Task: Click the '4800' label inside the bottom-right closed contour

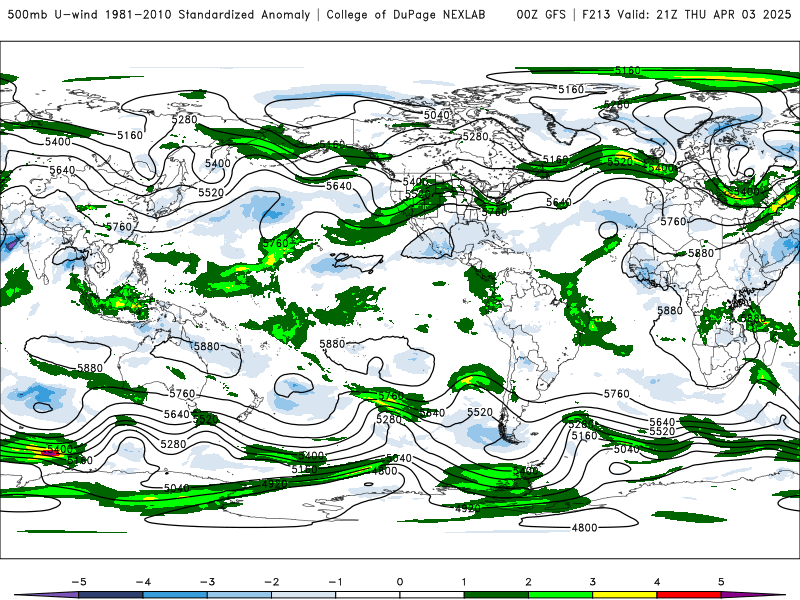Action: click(x=584, y=528)
